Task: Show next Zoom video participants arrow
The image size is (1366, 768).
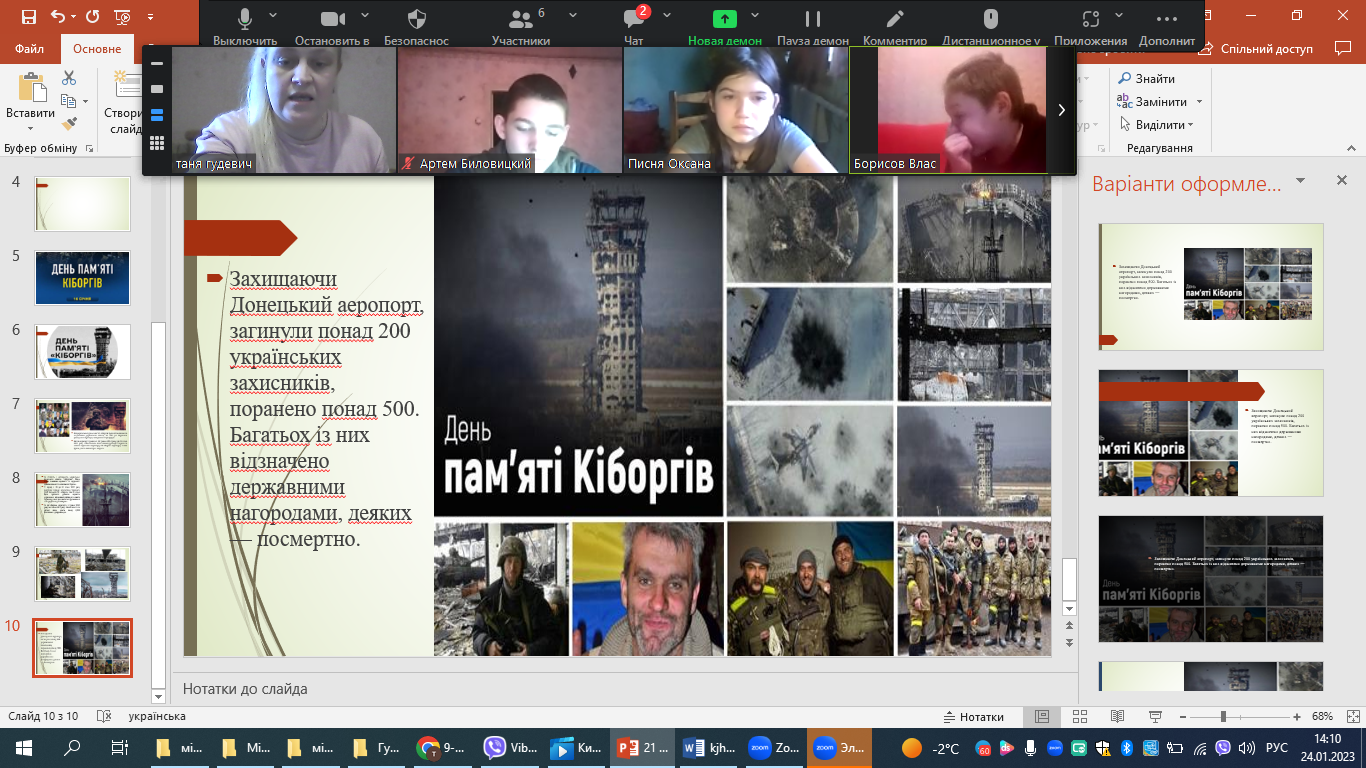Action: [1062, 111]
